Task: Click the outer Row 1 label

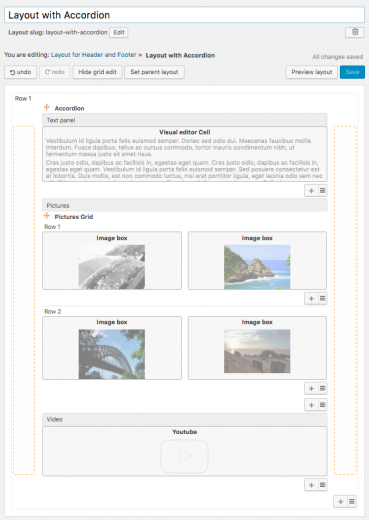Action: [23, 98]
